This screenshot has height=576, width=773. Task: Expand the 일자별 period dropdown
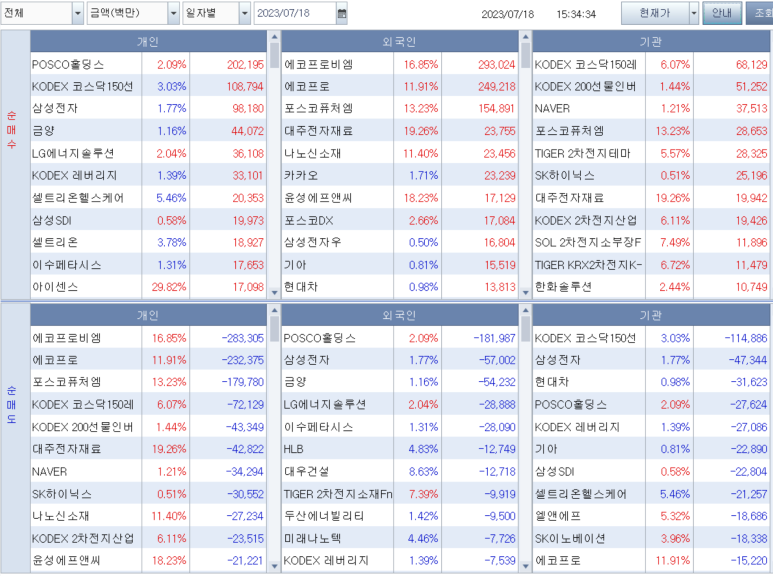point(245,13)
